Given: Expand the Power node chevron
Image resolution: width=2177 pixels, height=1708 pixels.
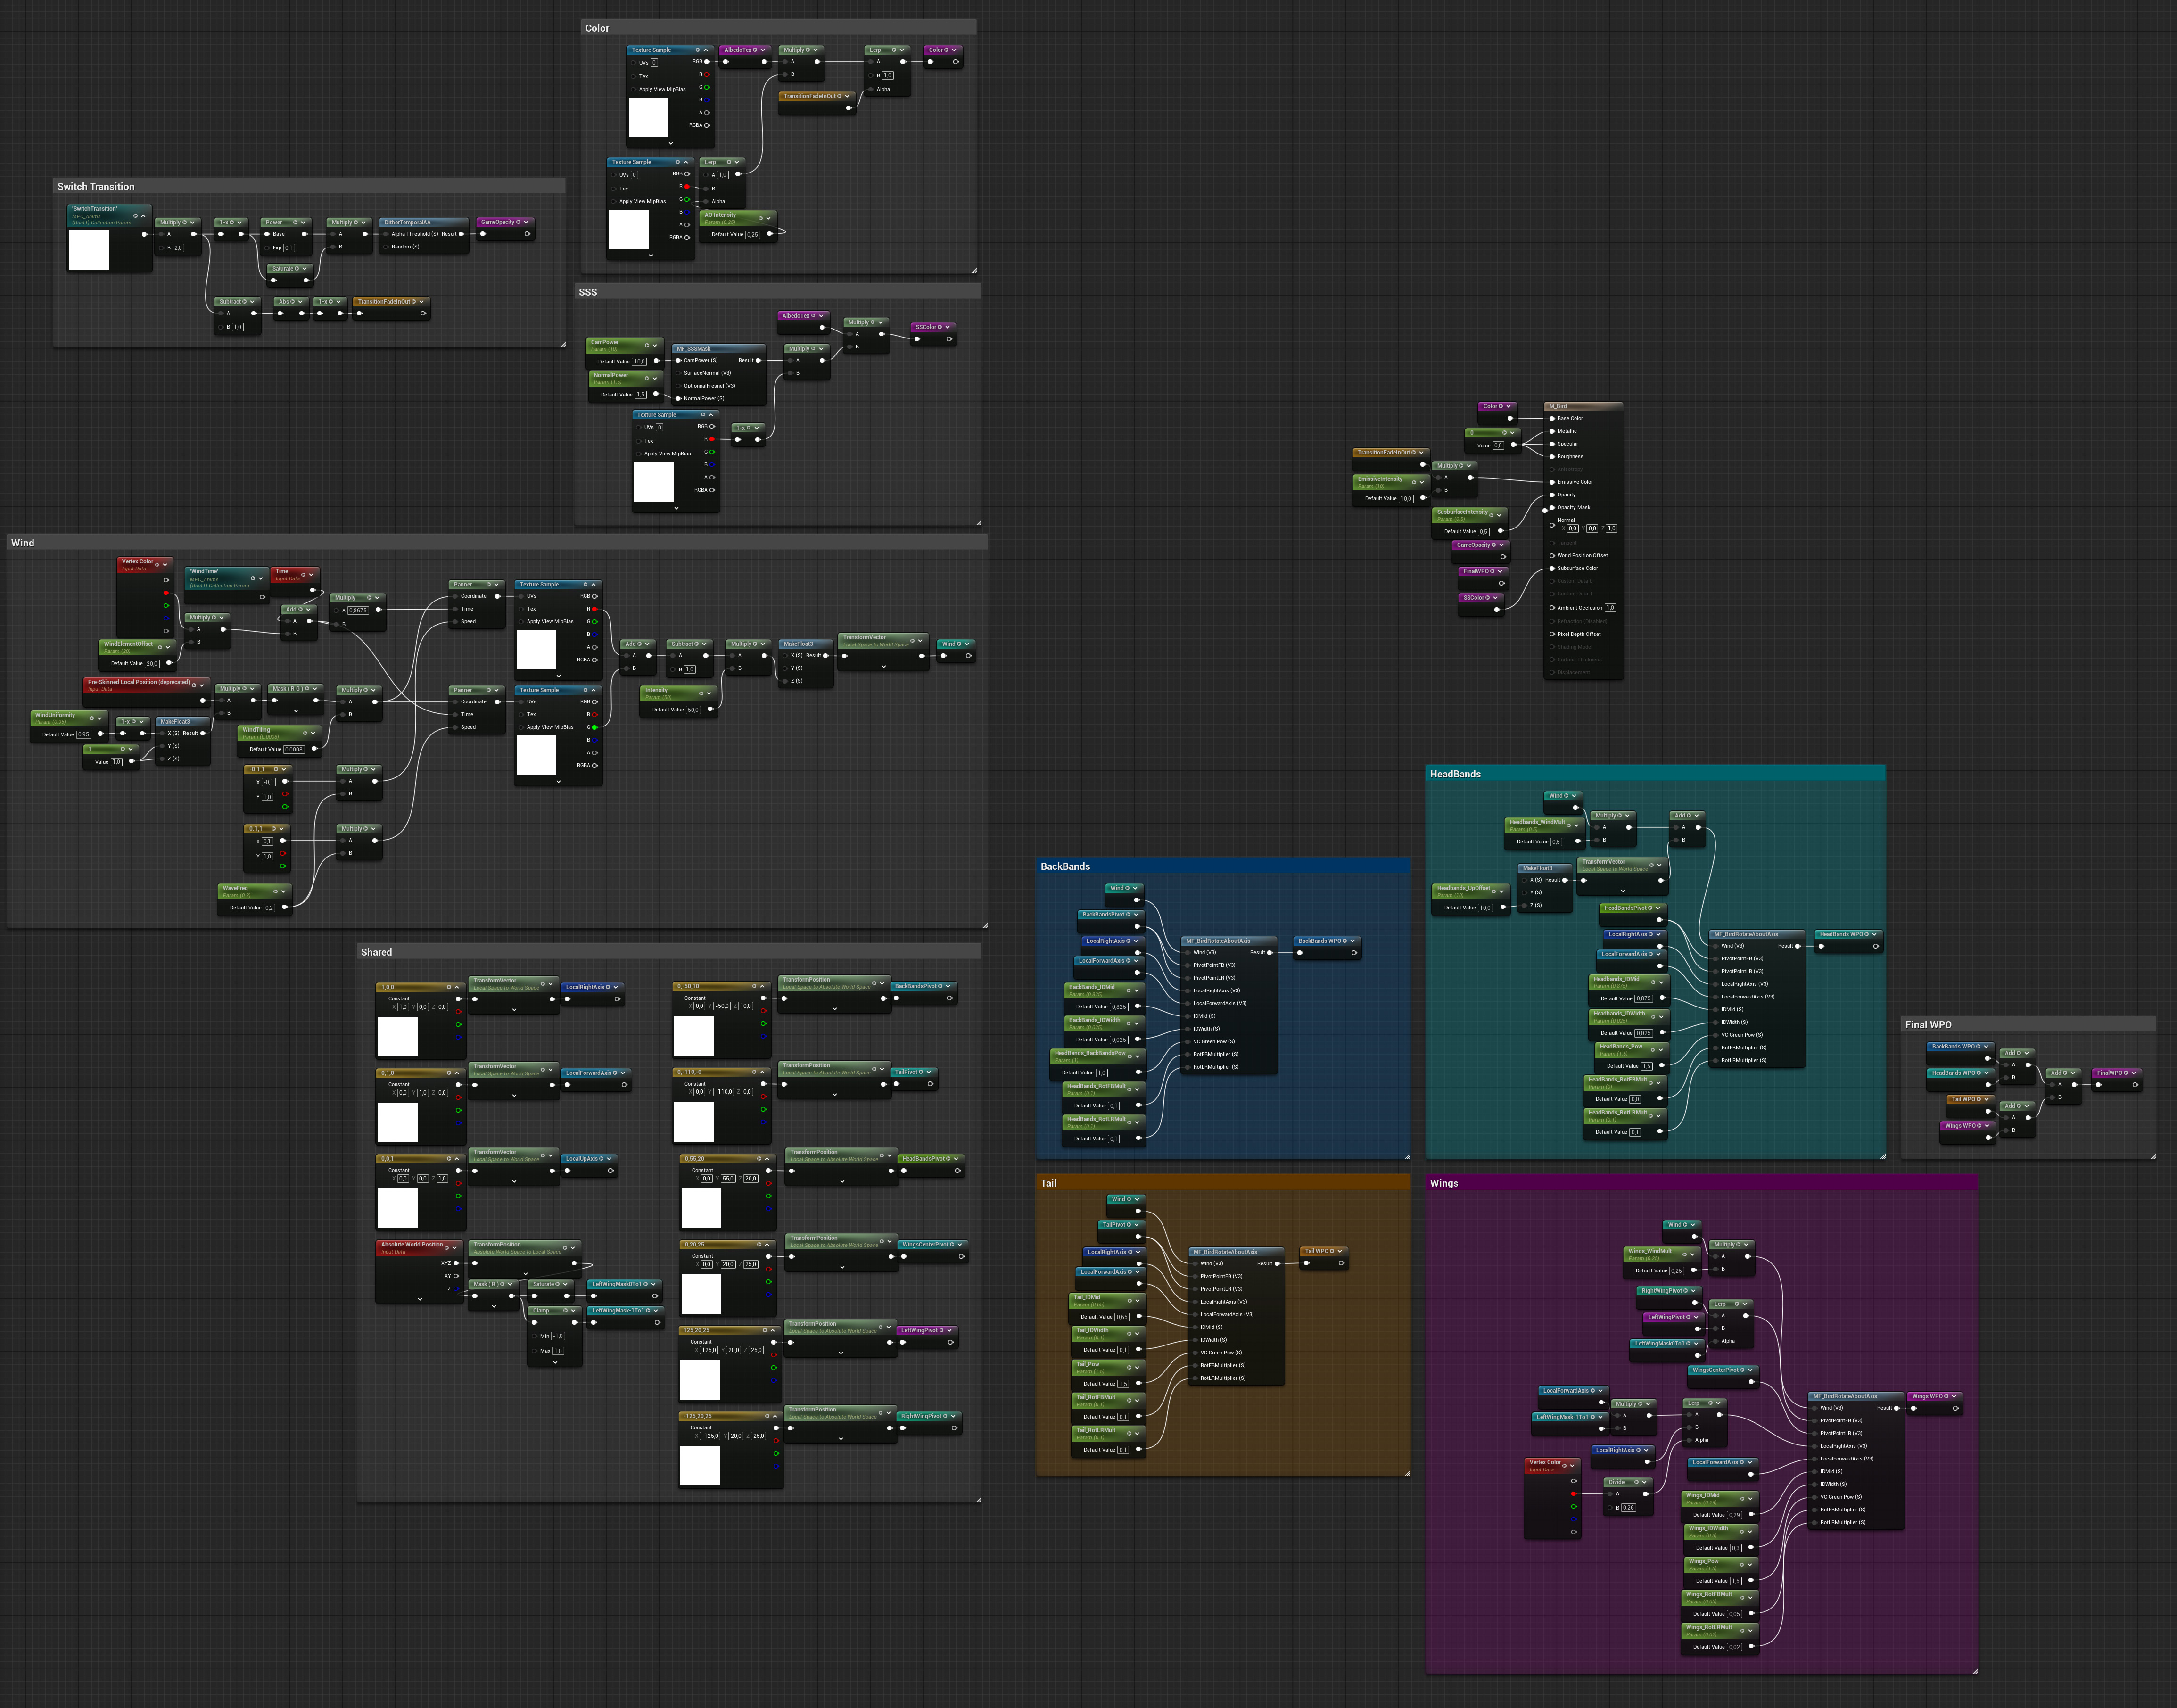Looking at the screenshot, I should (x=304, y=222).
